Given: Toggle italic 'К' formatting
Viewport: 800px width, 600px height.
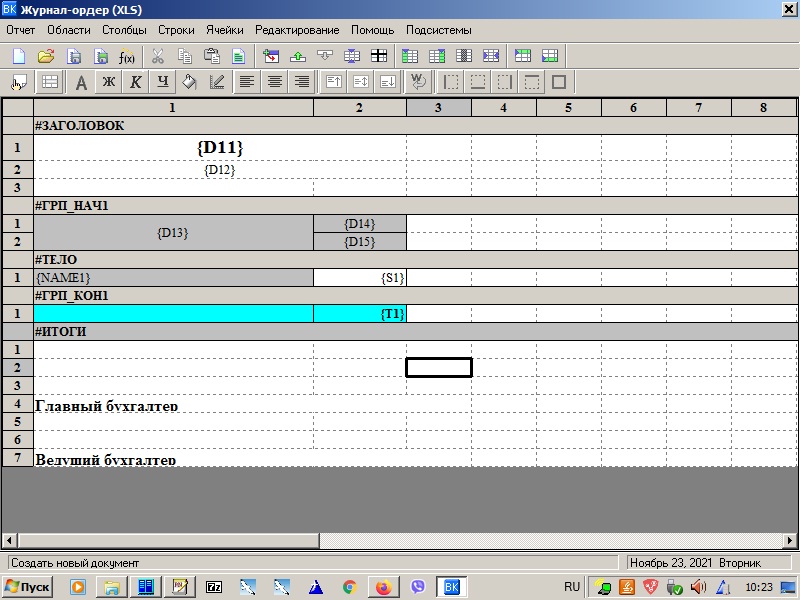Looking at the screenshot, I should click(135, 82).
